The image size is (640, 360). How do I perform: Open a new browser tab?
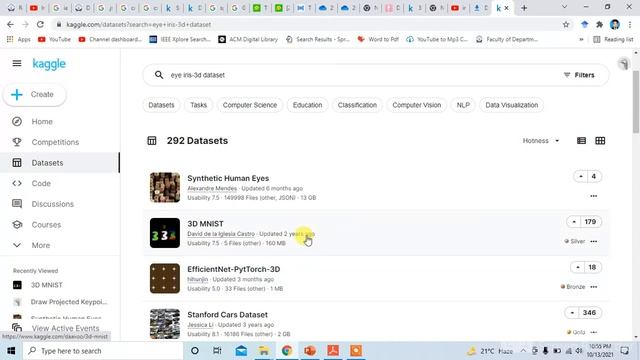pos(524,8)
